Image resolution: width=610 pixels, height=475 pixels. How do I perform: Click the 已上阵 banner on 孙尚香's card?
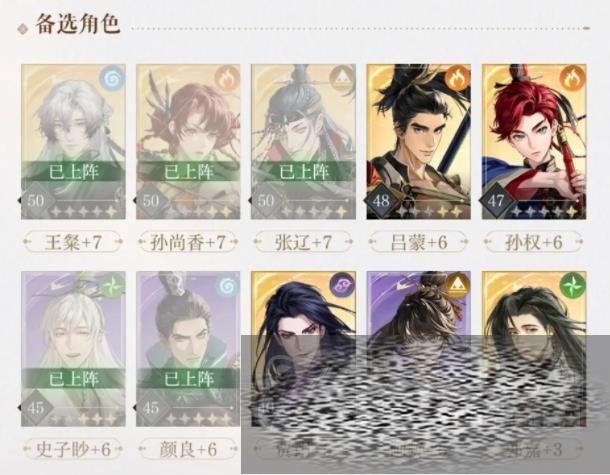(x=188, y=171)
